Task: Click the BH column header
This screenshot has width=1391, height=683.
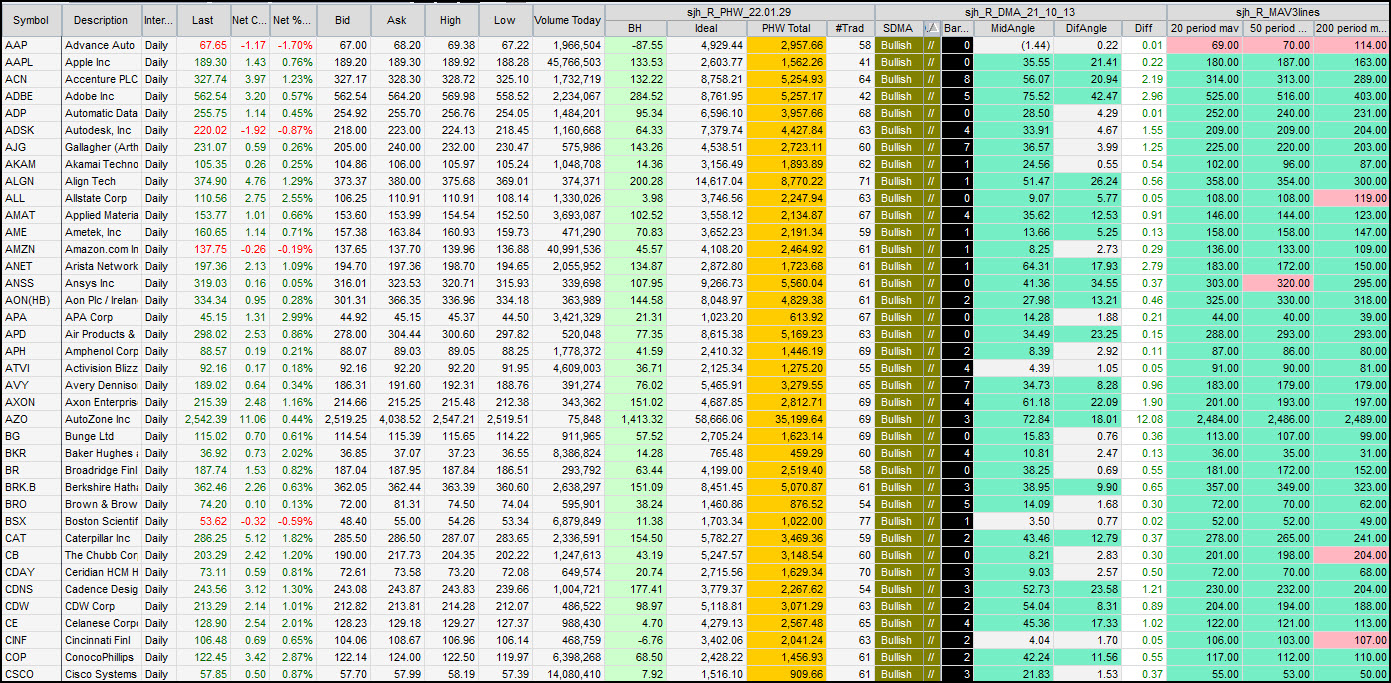Action: [635, 28]
